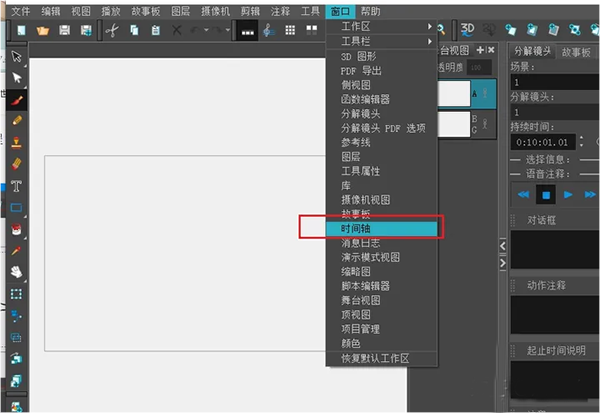Open the 故事板 menu
Viewport: 600px width, 413px height.
(145, 11)
